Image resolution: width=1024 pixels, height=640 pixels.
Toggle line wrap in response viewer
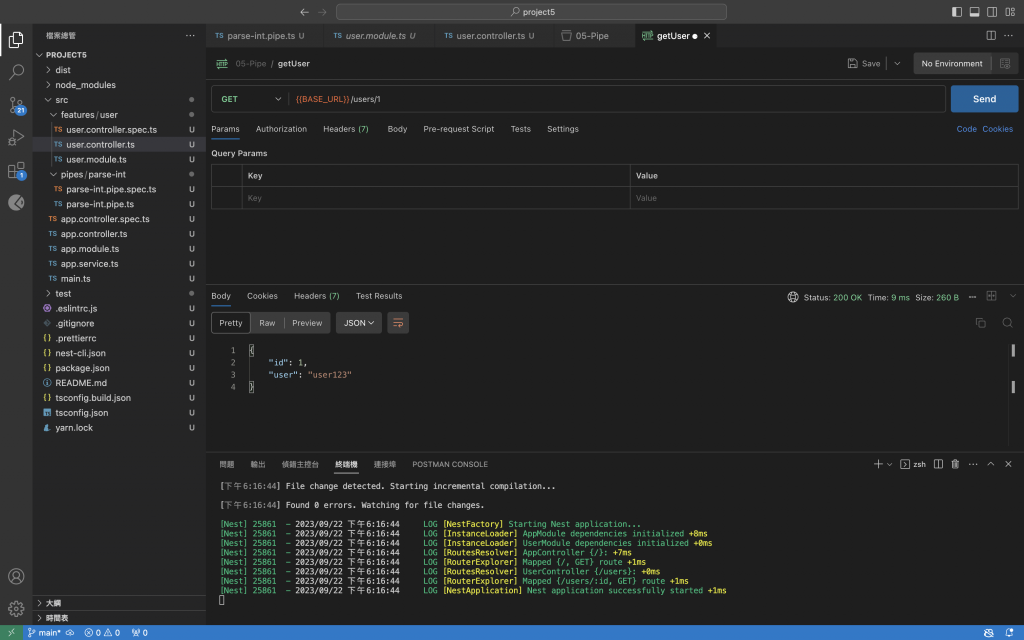pyautogui.click(x=398, y=323)
